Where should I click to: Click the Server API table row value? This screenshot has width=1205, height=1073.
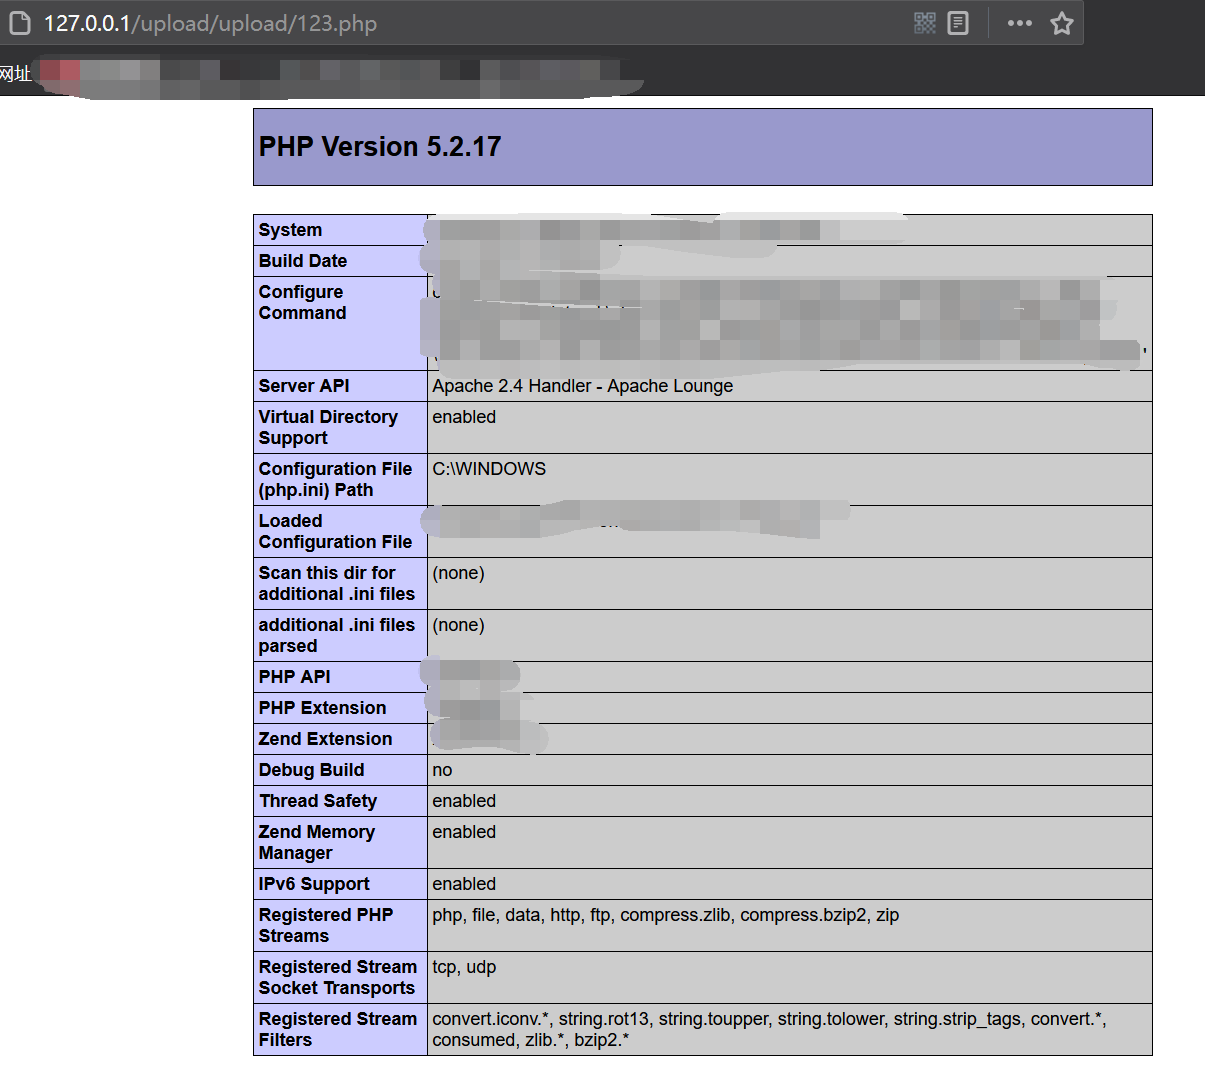coord(582,386)
